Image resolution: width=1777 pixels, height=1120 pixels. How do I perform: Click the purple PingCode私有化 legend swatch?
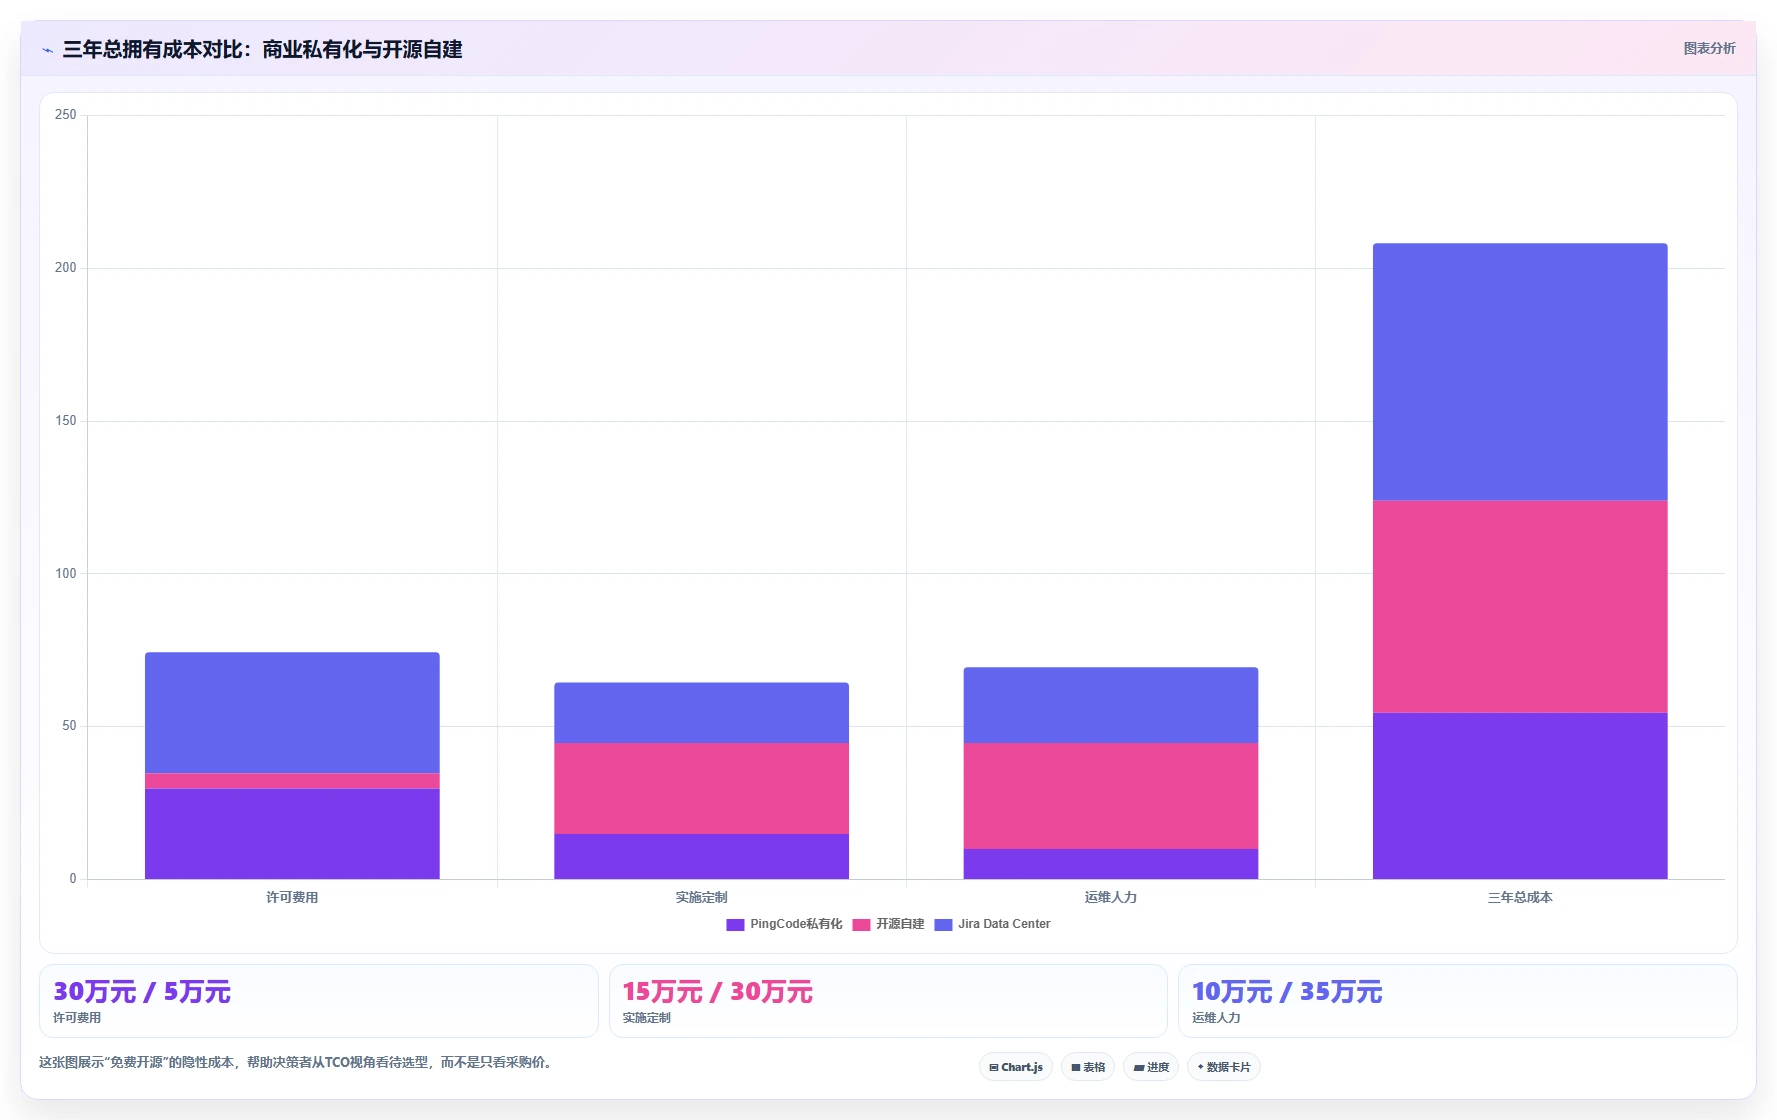[735, 925]
